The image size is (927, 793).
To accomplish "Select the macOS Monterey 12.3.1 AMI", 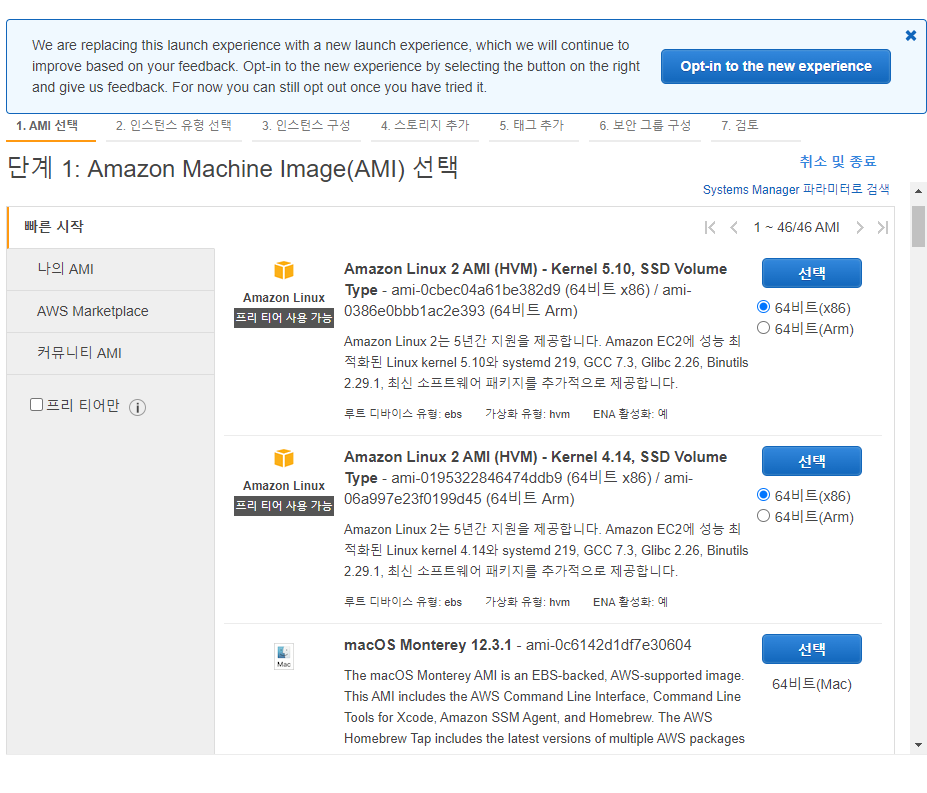I will click(812, 649).
